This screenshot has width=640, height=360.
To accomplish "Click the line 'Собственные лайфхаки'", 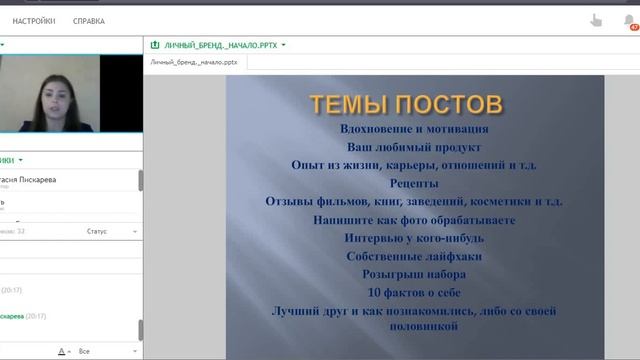I will [x=414, y=256].
